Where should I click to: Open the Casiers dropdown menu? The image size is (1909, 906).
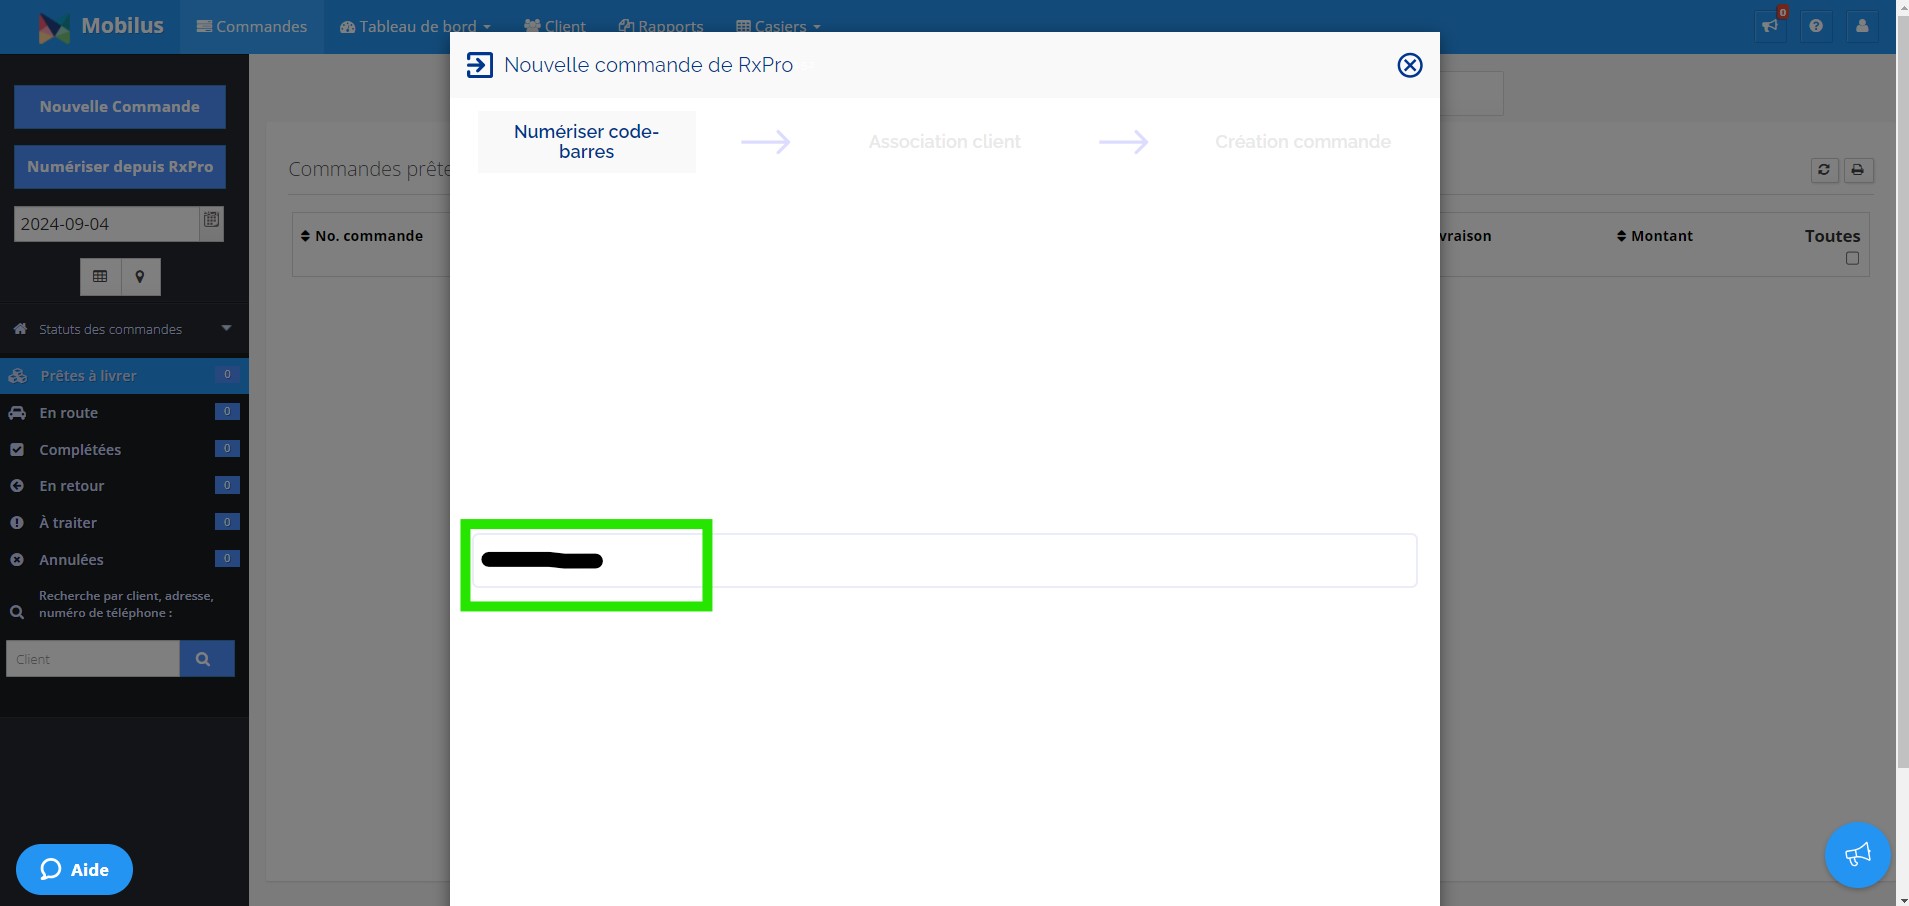(778, 27)
